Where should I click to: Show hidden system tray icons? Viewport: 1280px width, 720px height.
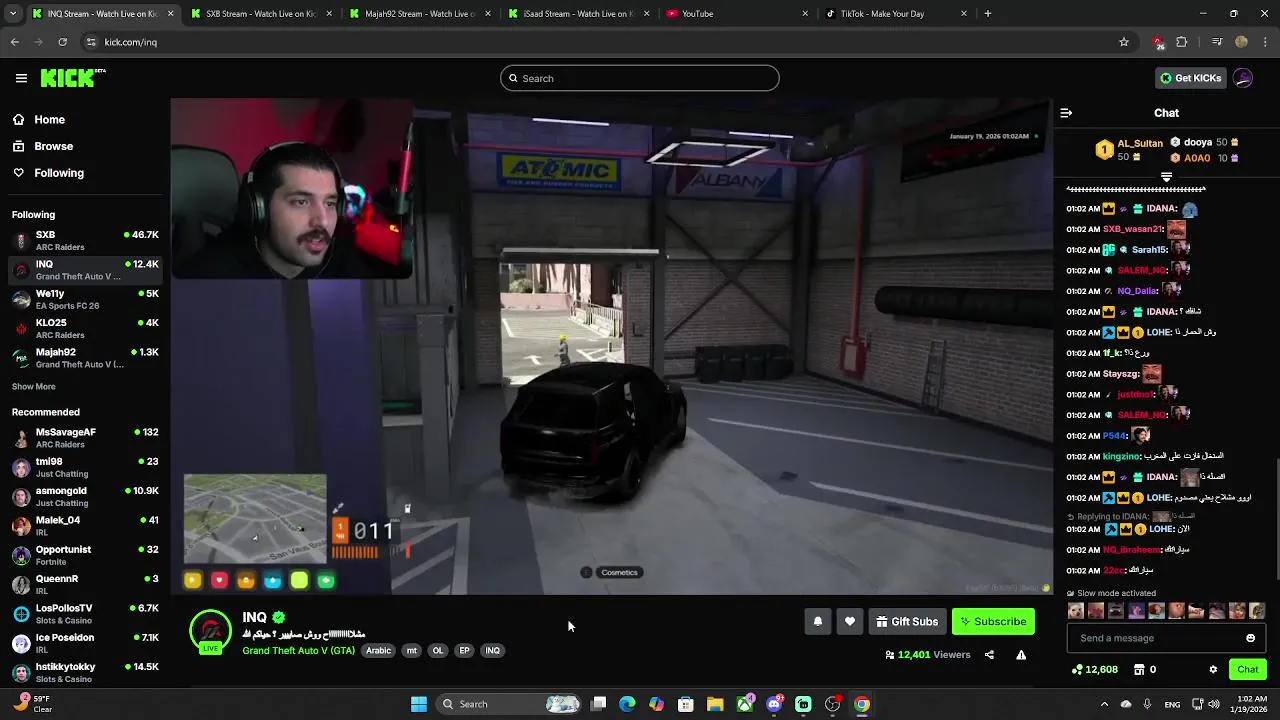tap(1103, 704)
